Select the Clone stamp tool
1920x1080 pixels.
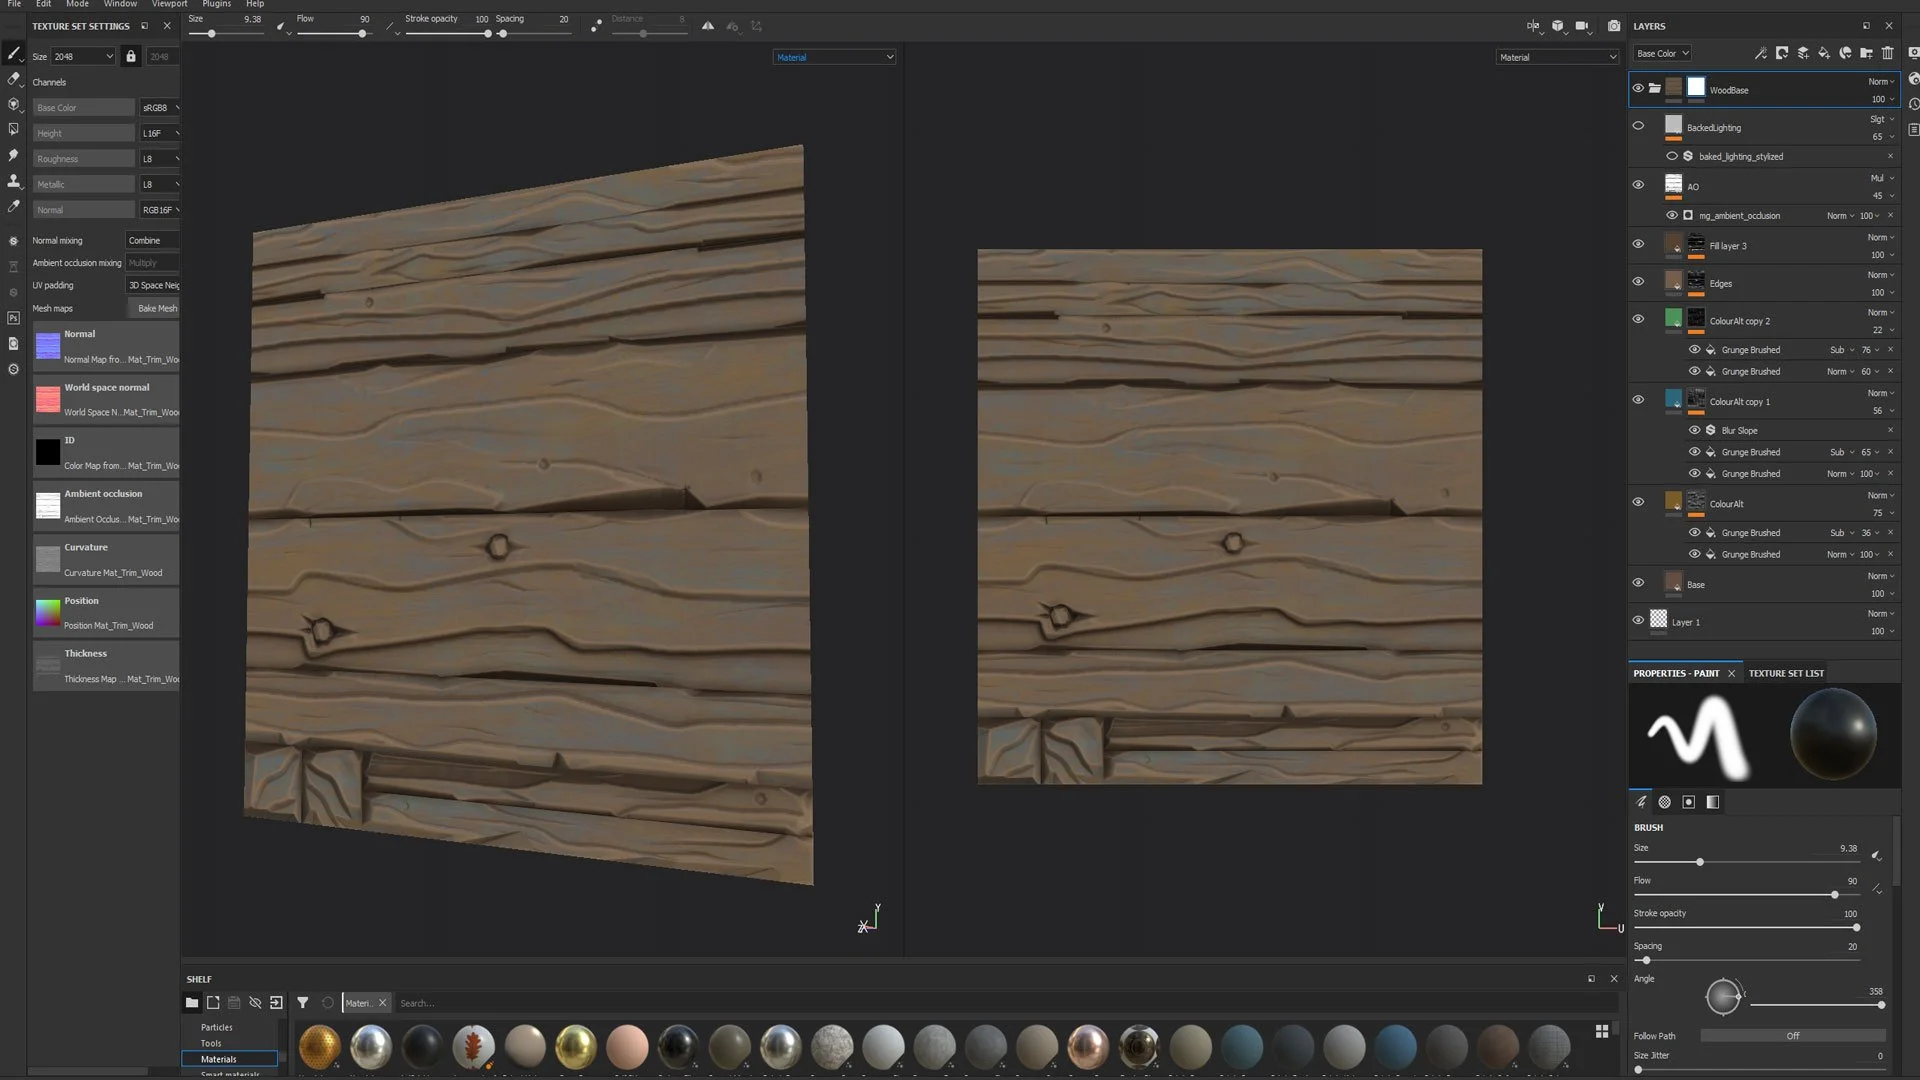tap(13, 181)
